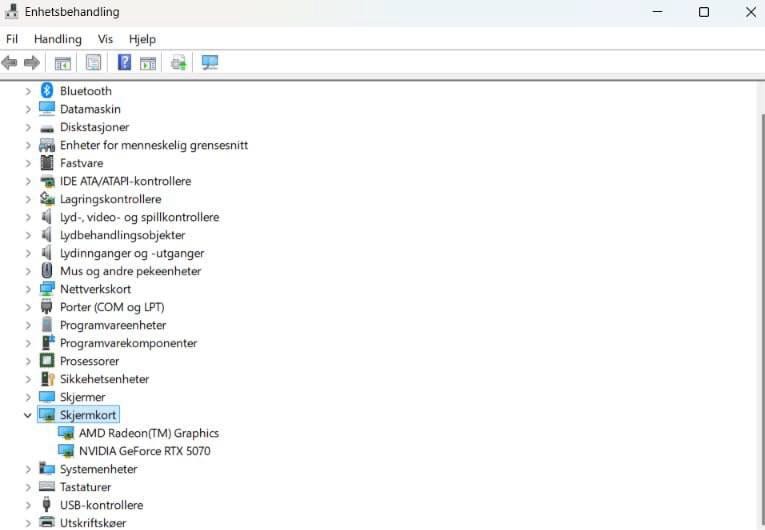Select the Fastvare label
This screenshot has height=530, width=765.
81,163
